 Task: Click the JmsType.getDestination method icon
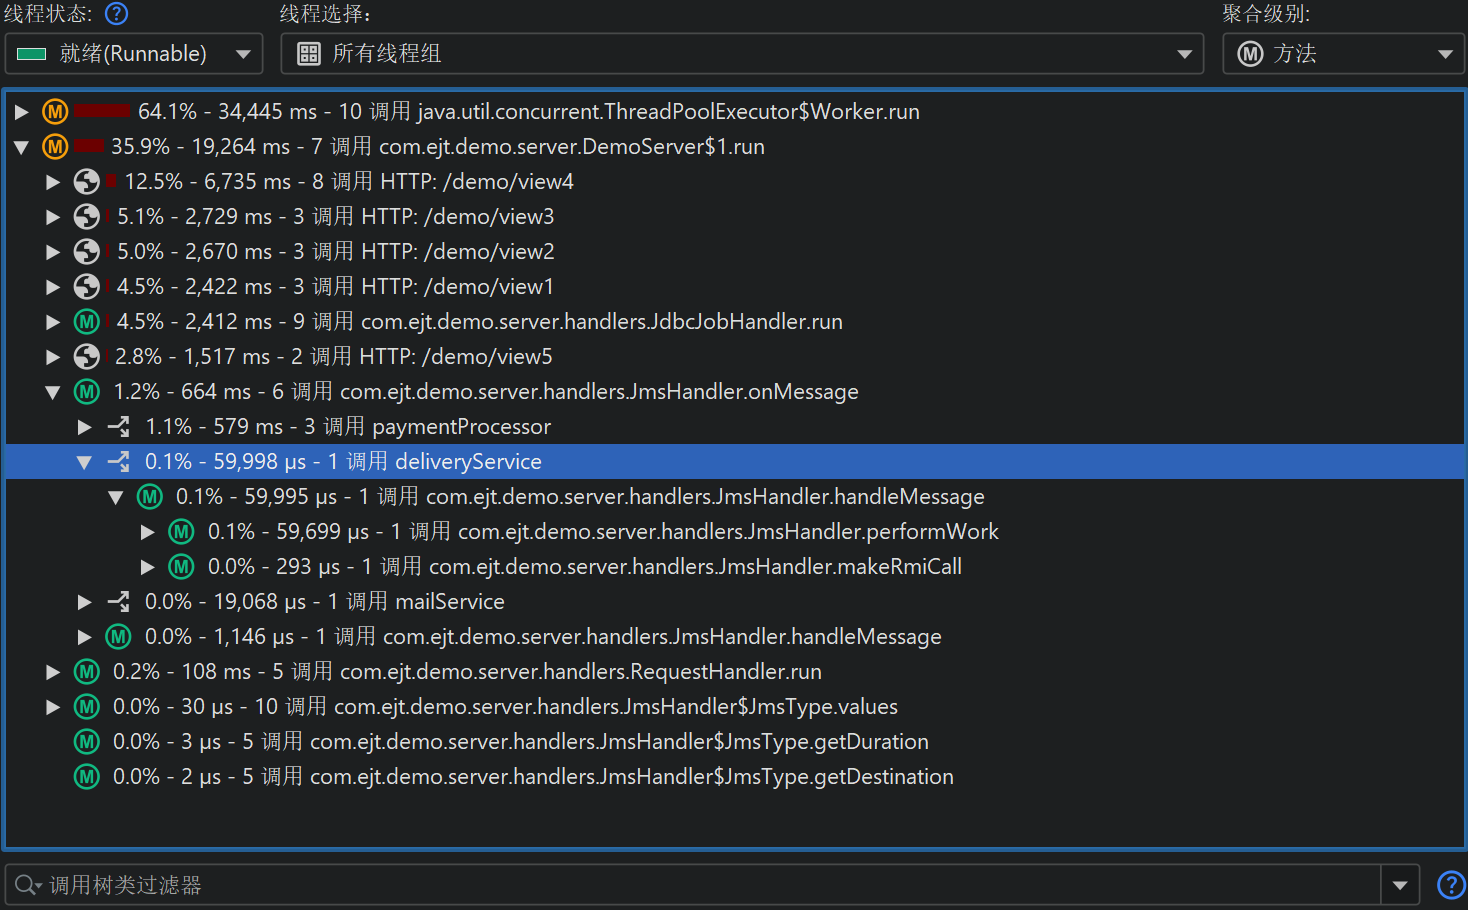click(x=87, y=777)
